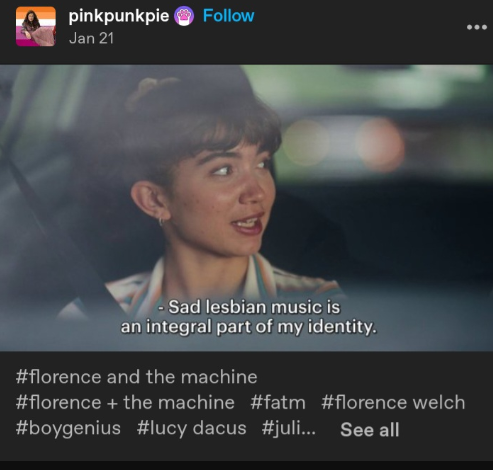Open the pinkpunkpie avatar picture
The width and height of the screenshot is (493, 470).
coord(36,26)
